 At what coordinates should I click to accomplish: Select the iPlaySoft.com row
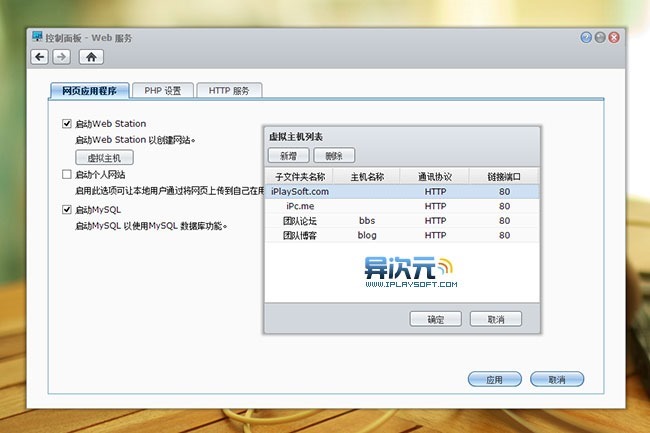(402, 191)
